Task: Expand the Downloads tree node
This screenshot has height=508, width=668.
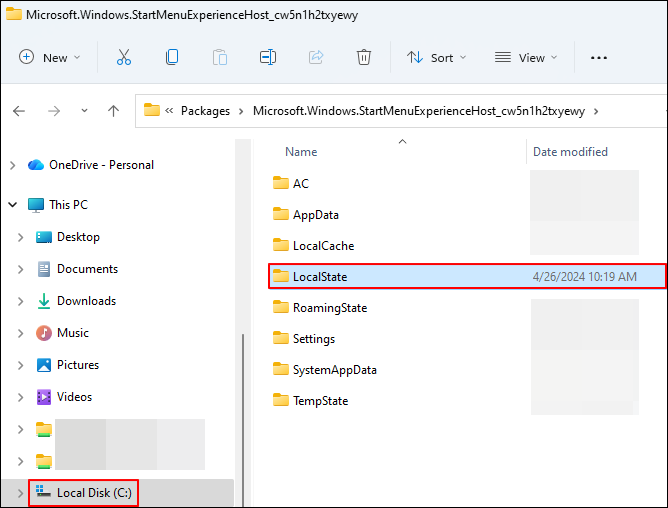Action: [x=20, y=301]
